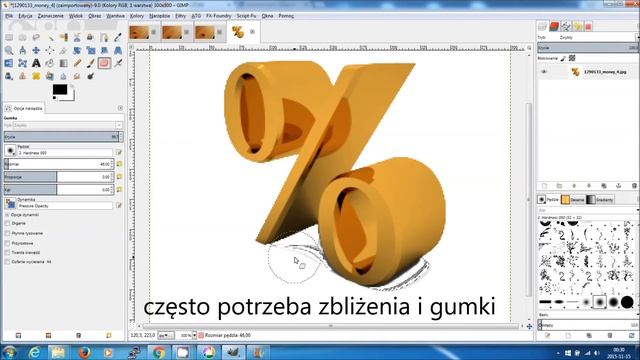Adjust the Kąt angle slider
The image size is (640, 360).
click(x=59, y=190)
